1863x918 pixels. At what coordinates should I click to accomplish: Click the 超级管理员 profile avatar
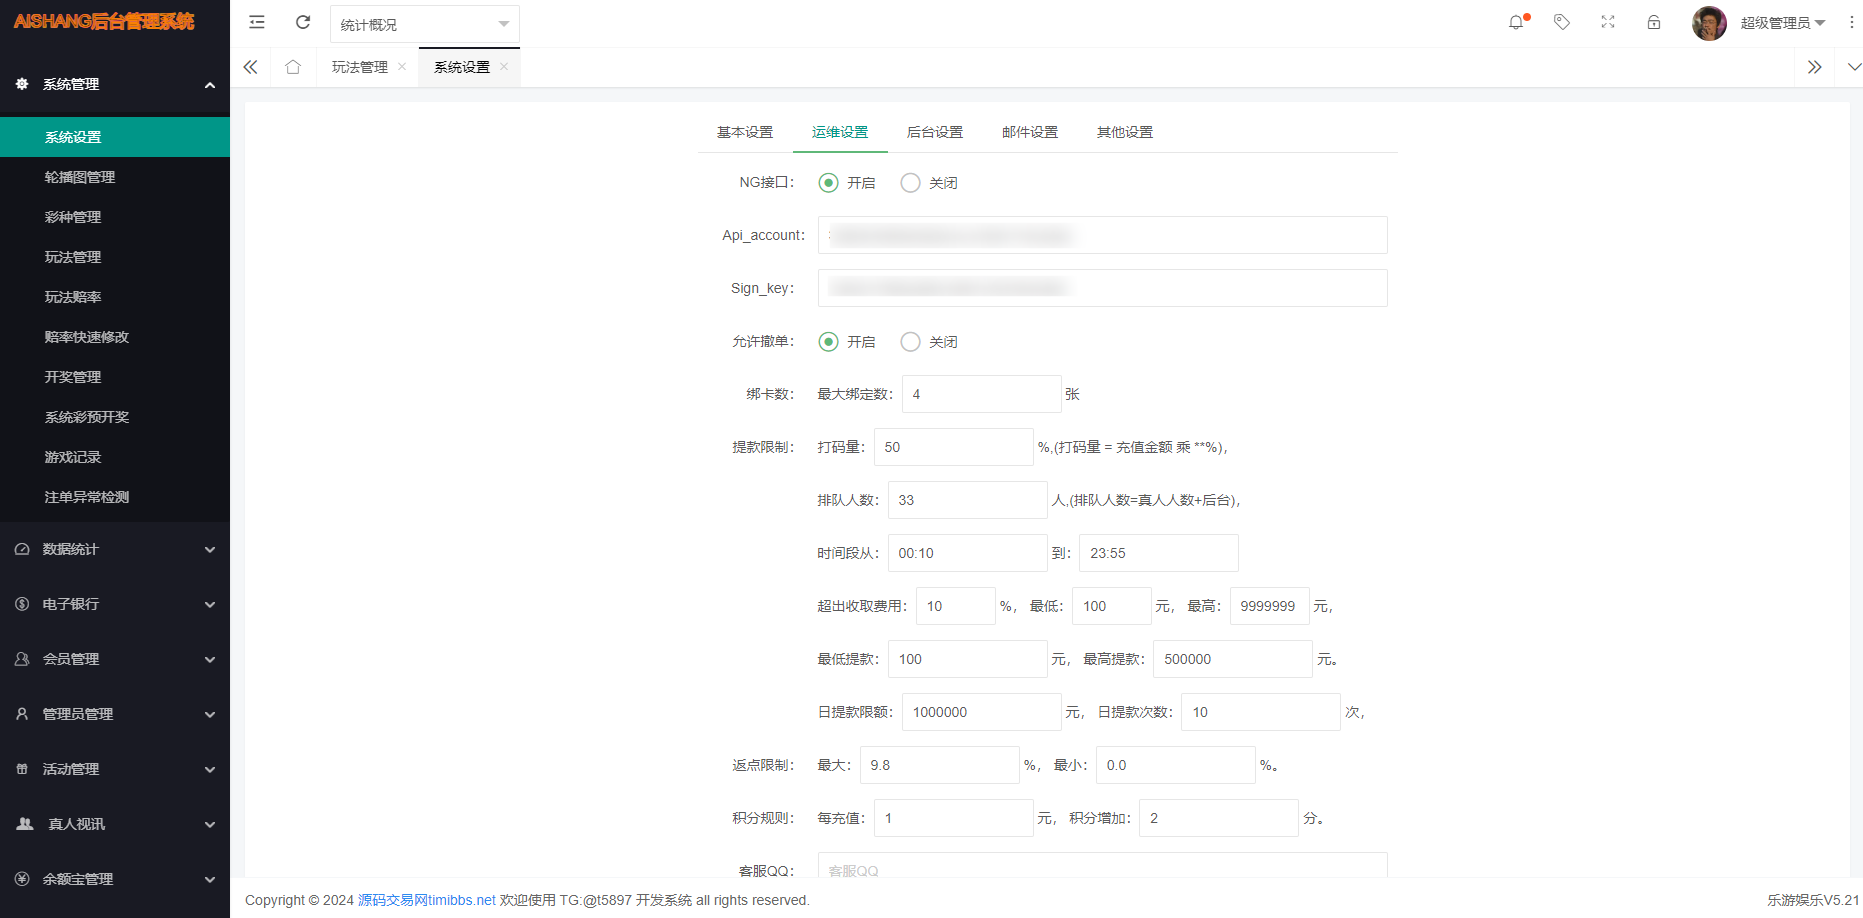(x=1709, y=22)
